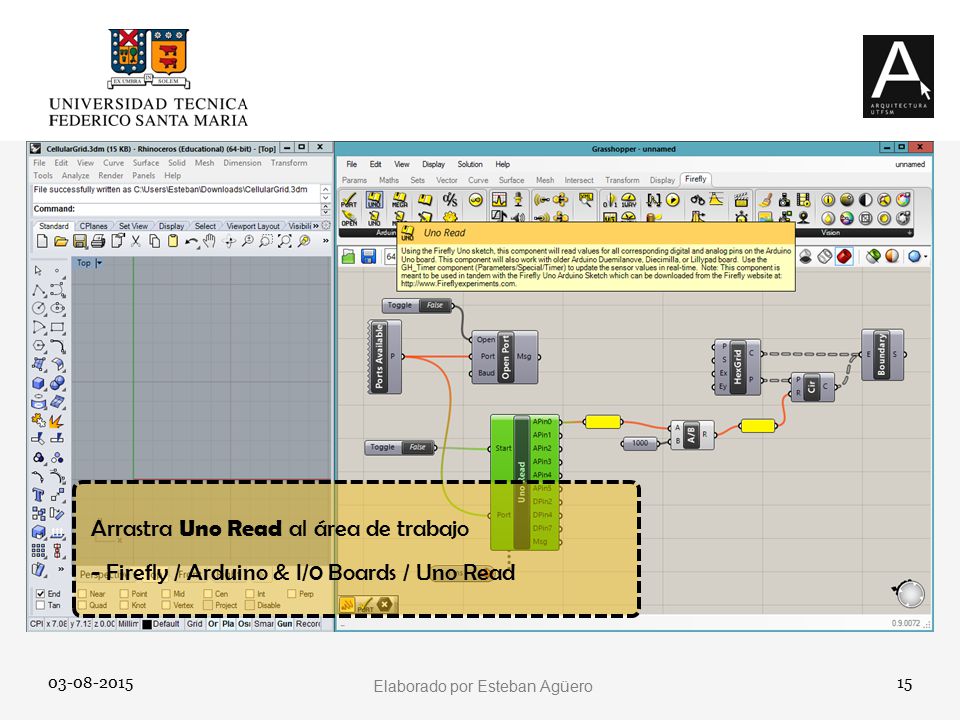
Task: Click the Print icon in Rhino's Standard toolbar
Action: click(98, 241)
